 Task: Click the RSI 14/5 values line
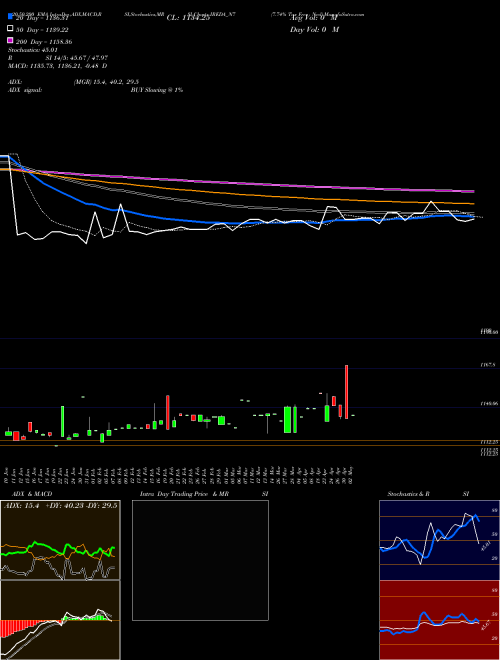[77, 58]
